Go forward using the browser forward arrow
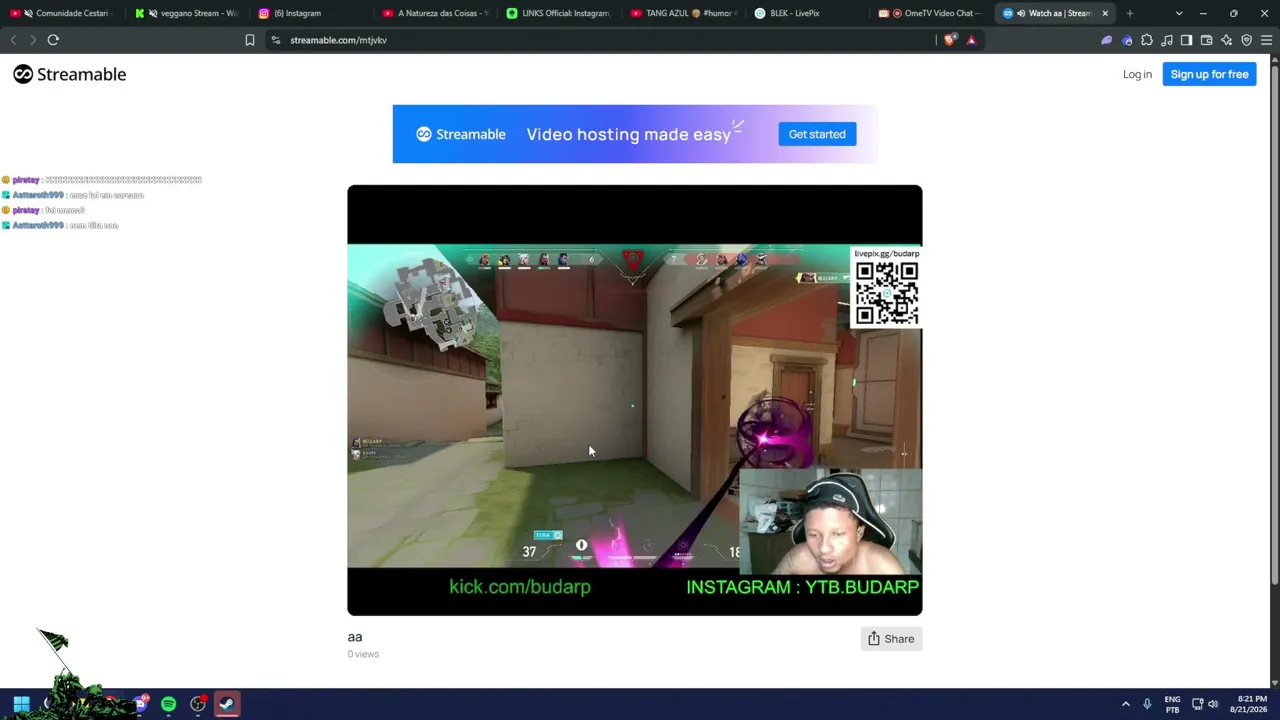 [33, 40]
